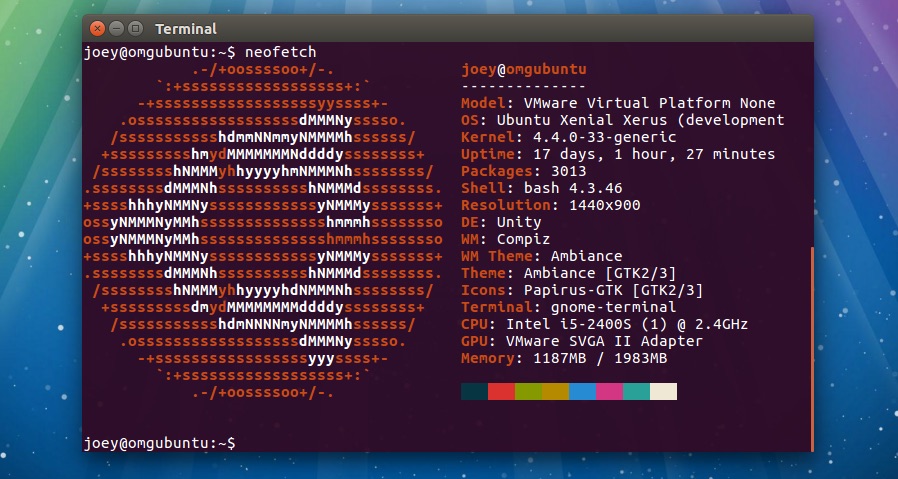This screenshot has width=898, height=479.
Task: Click the CPU Intel i5-2400S line
Action: click(604, 324)
